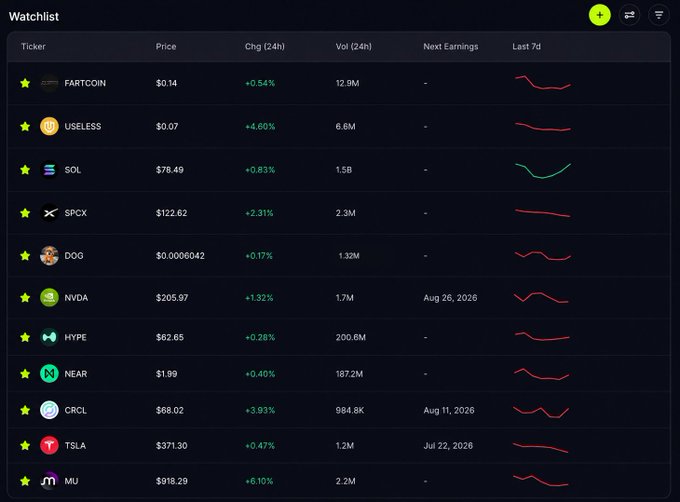Image resolution: width=680 pixels, height=502 pixels.
Task: Select the HYPE ticker name
Action: 75,337
